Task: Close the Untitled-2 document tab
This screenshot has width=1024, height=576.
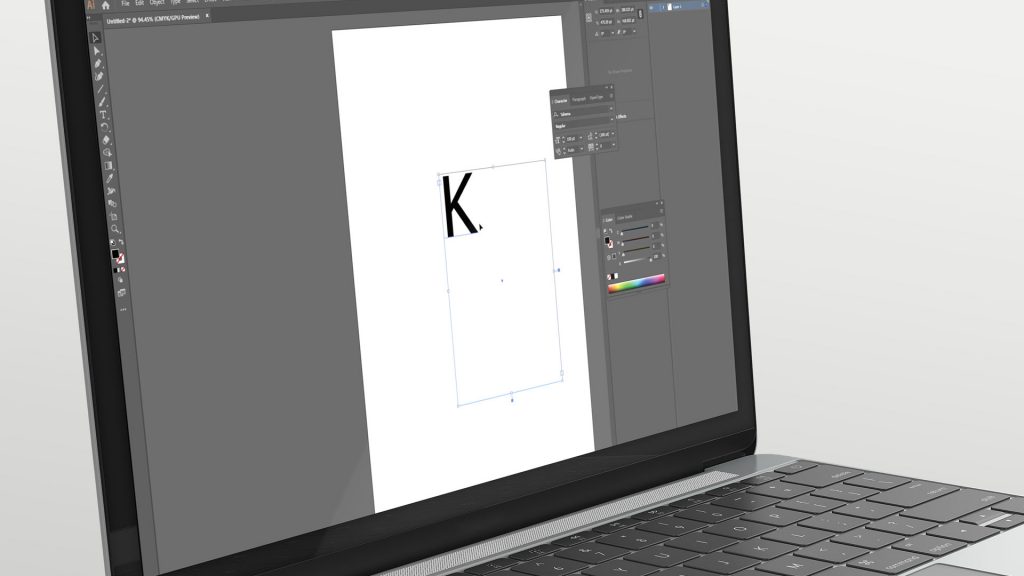Action: click(x=207, y=16)
